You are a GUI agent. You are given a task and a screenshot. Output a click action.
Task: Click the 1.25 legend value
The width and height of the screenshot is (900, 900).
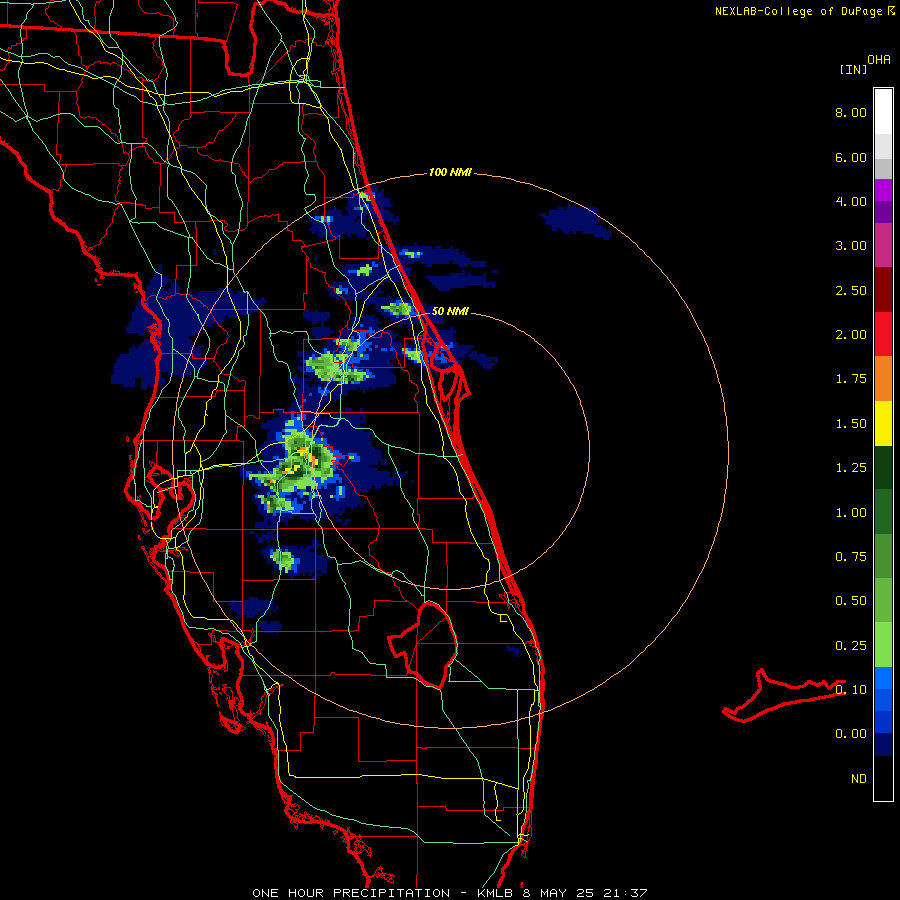point(851,468)
